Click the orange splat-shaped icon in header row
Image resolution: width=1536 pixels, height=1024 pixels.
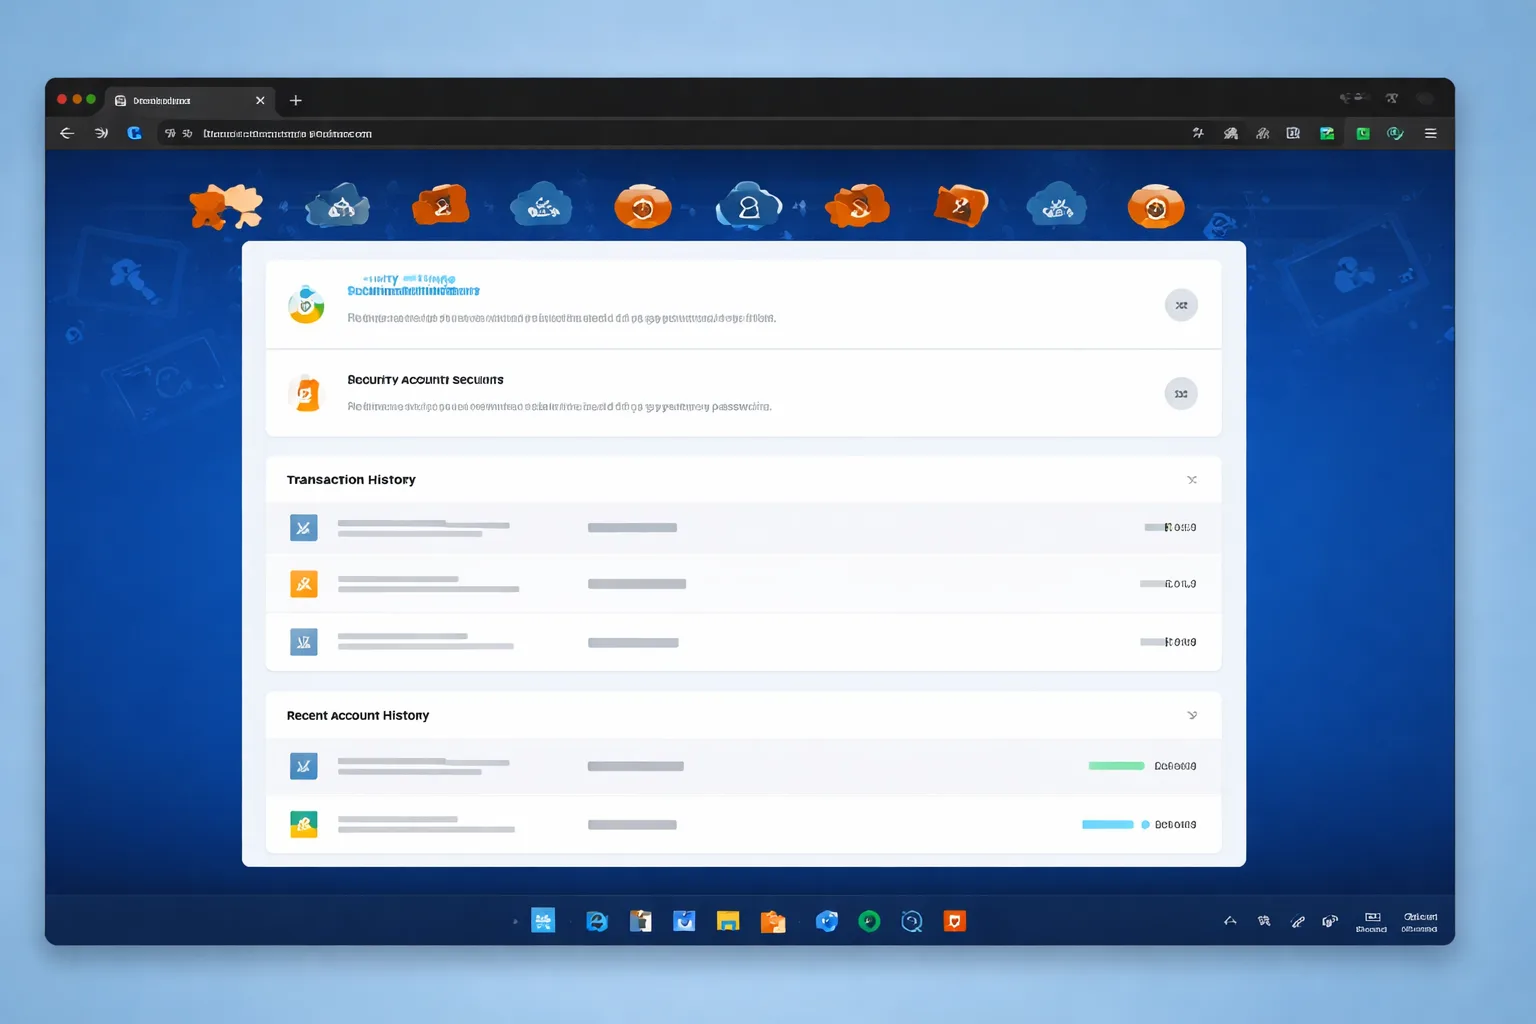(226, 206)
